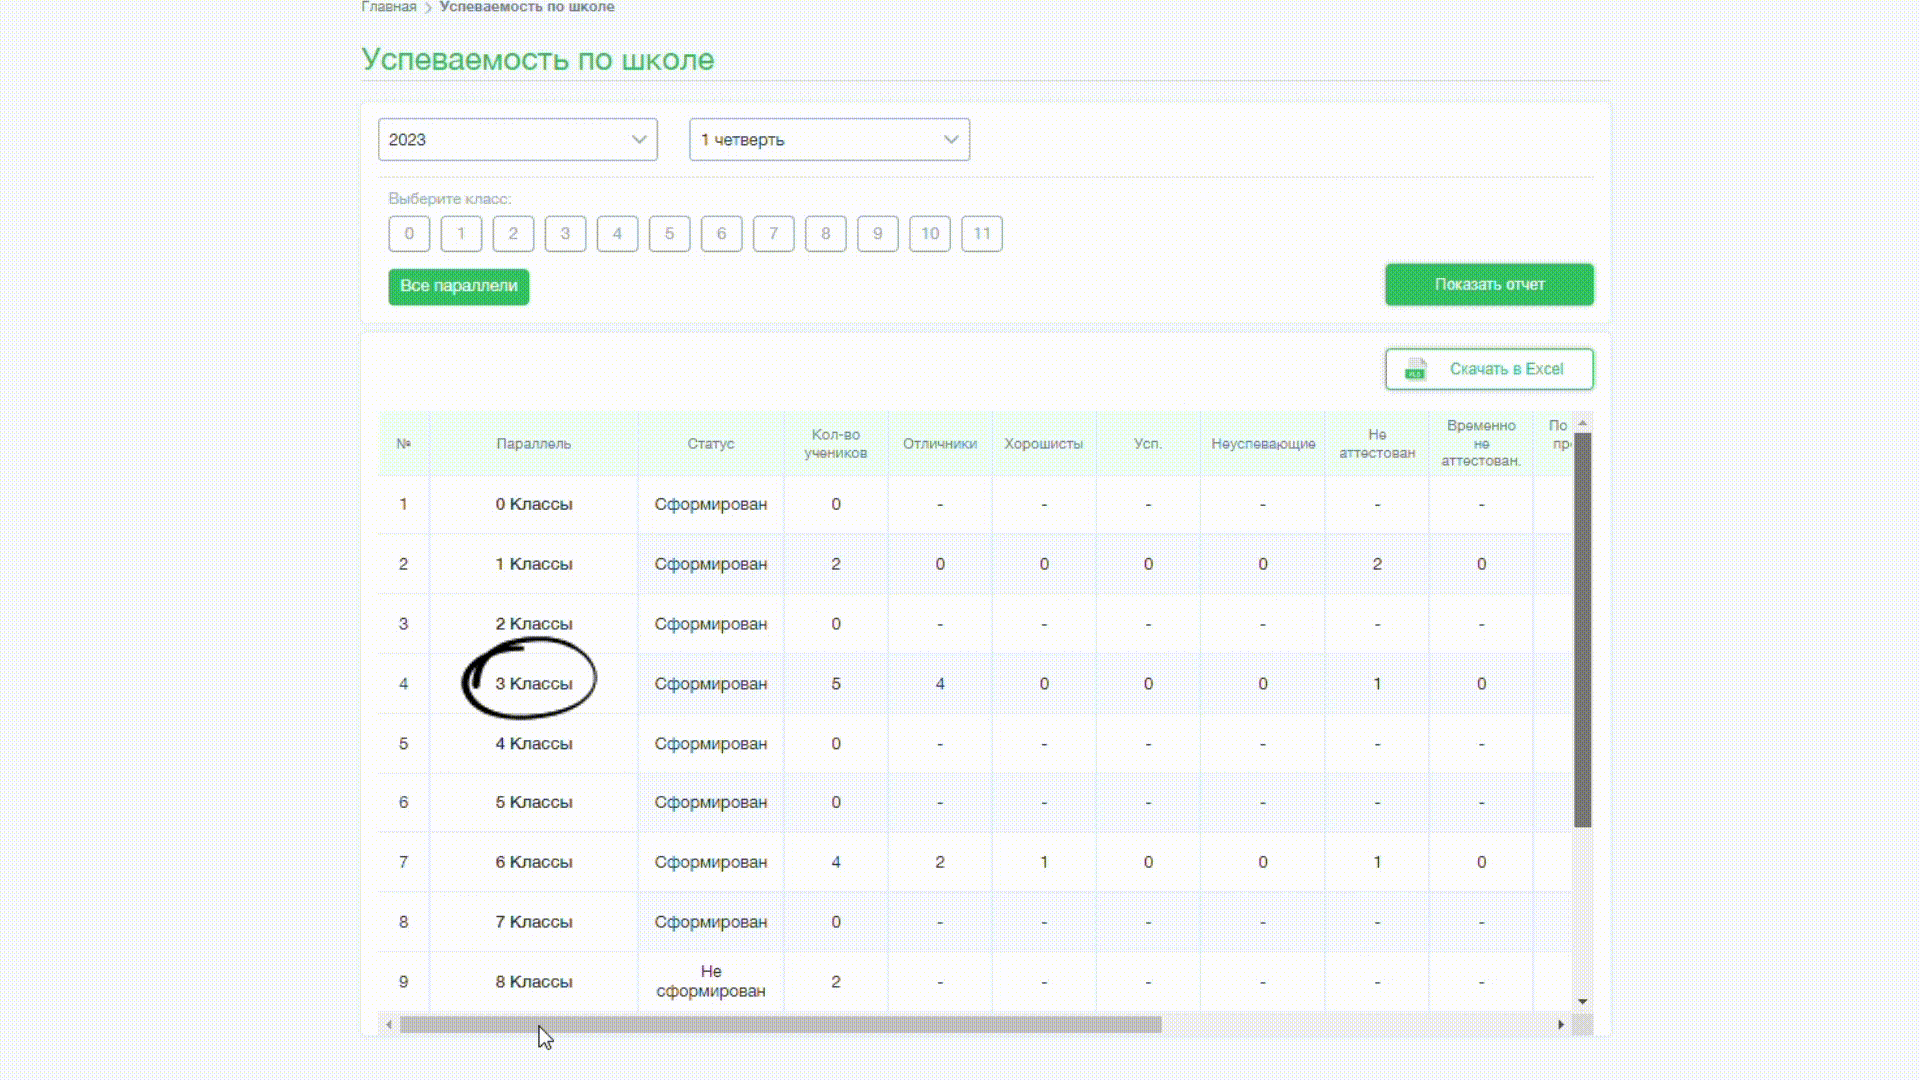The width and height of the screenshot is (1920, 1080).
Task: Download report via 'Скачать в Excel'
Action: click(x=1489, y=369)
